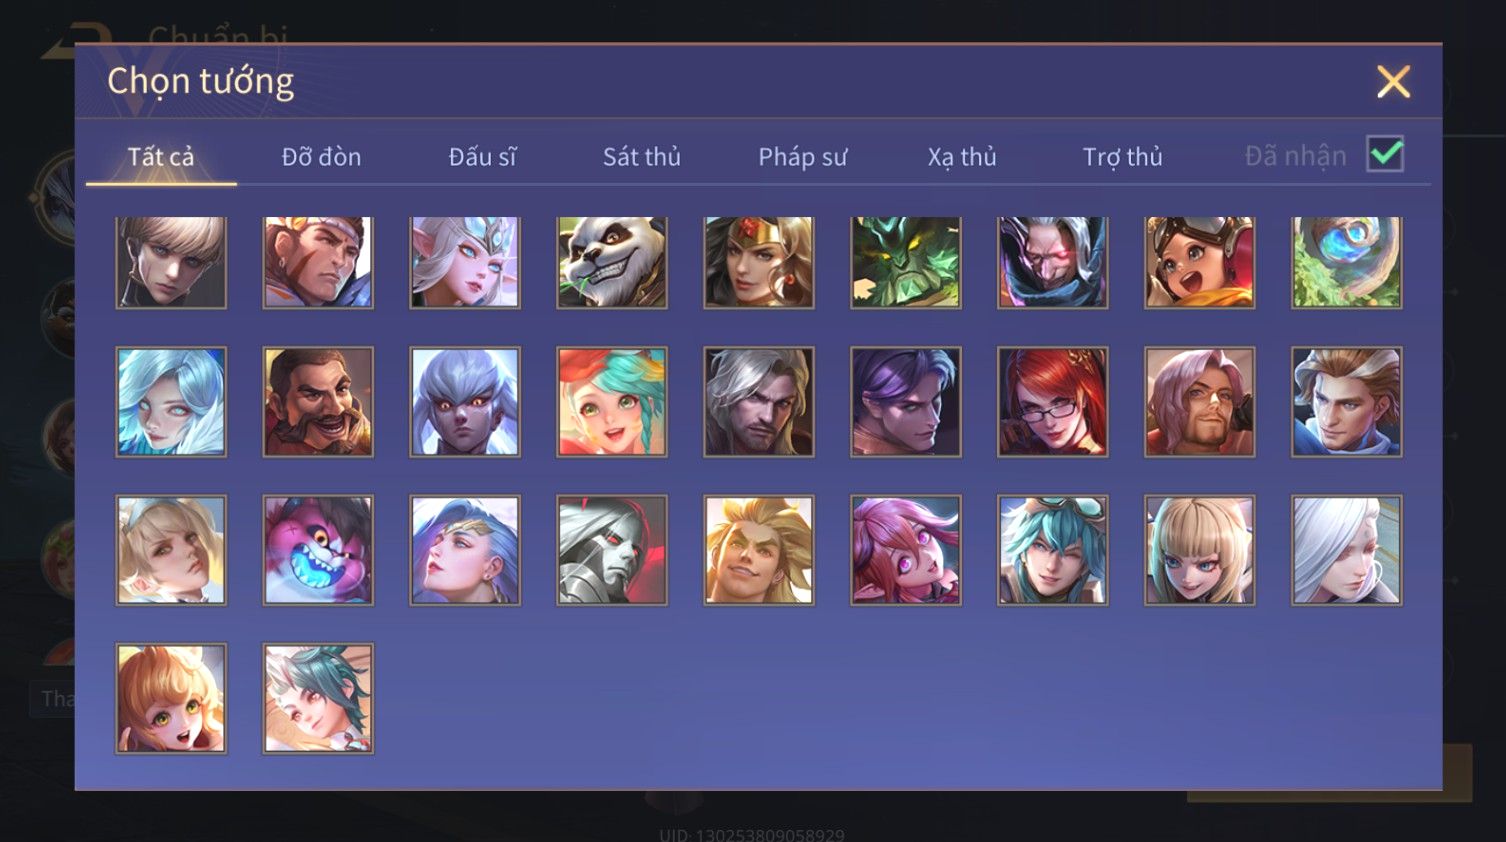1506x842 pixels.
Task: Select the spiky golden-haired hero
Action: pos(759,550)
